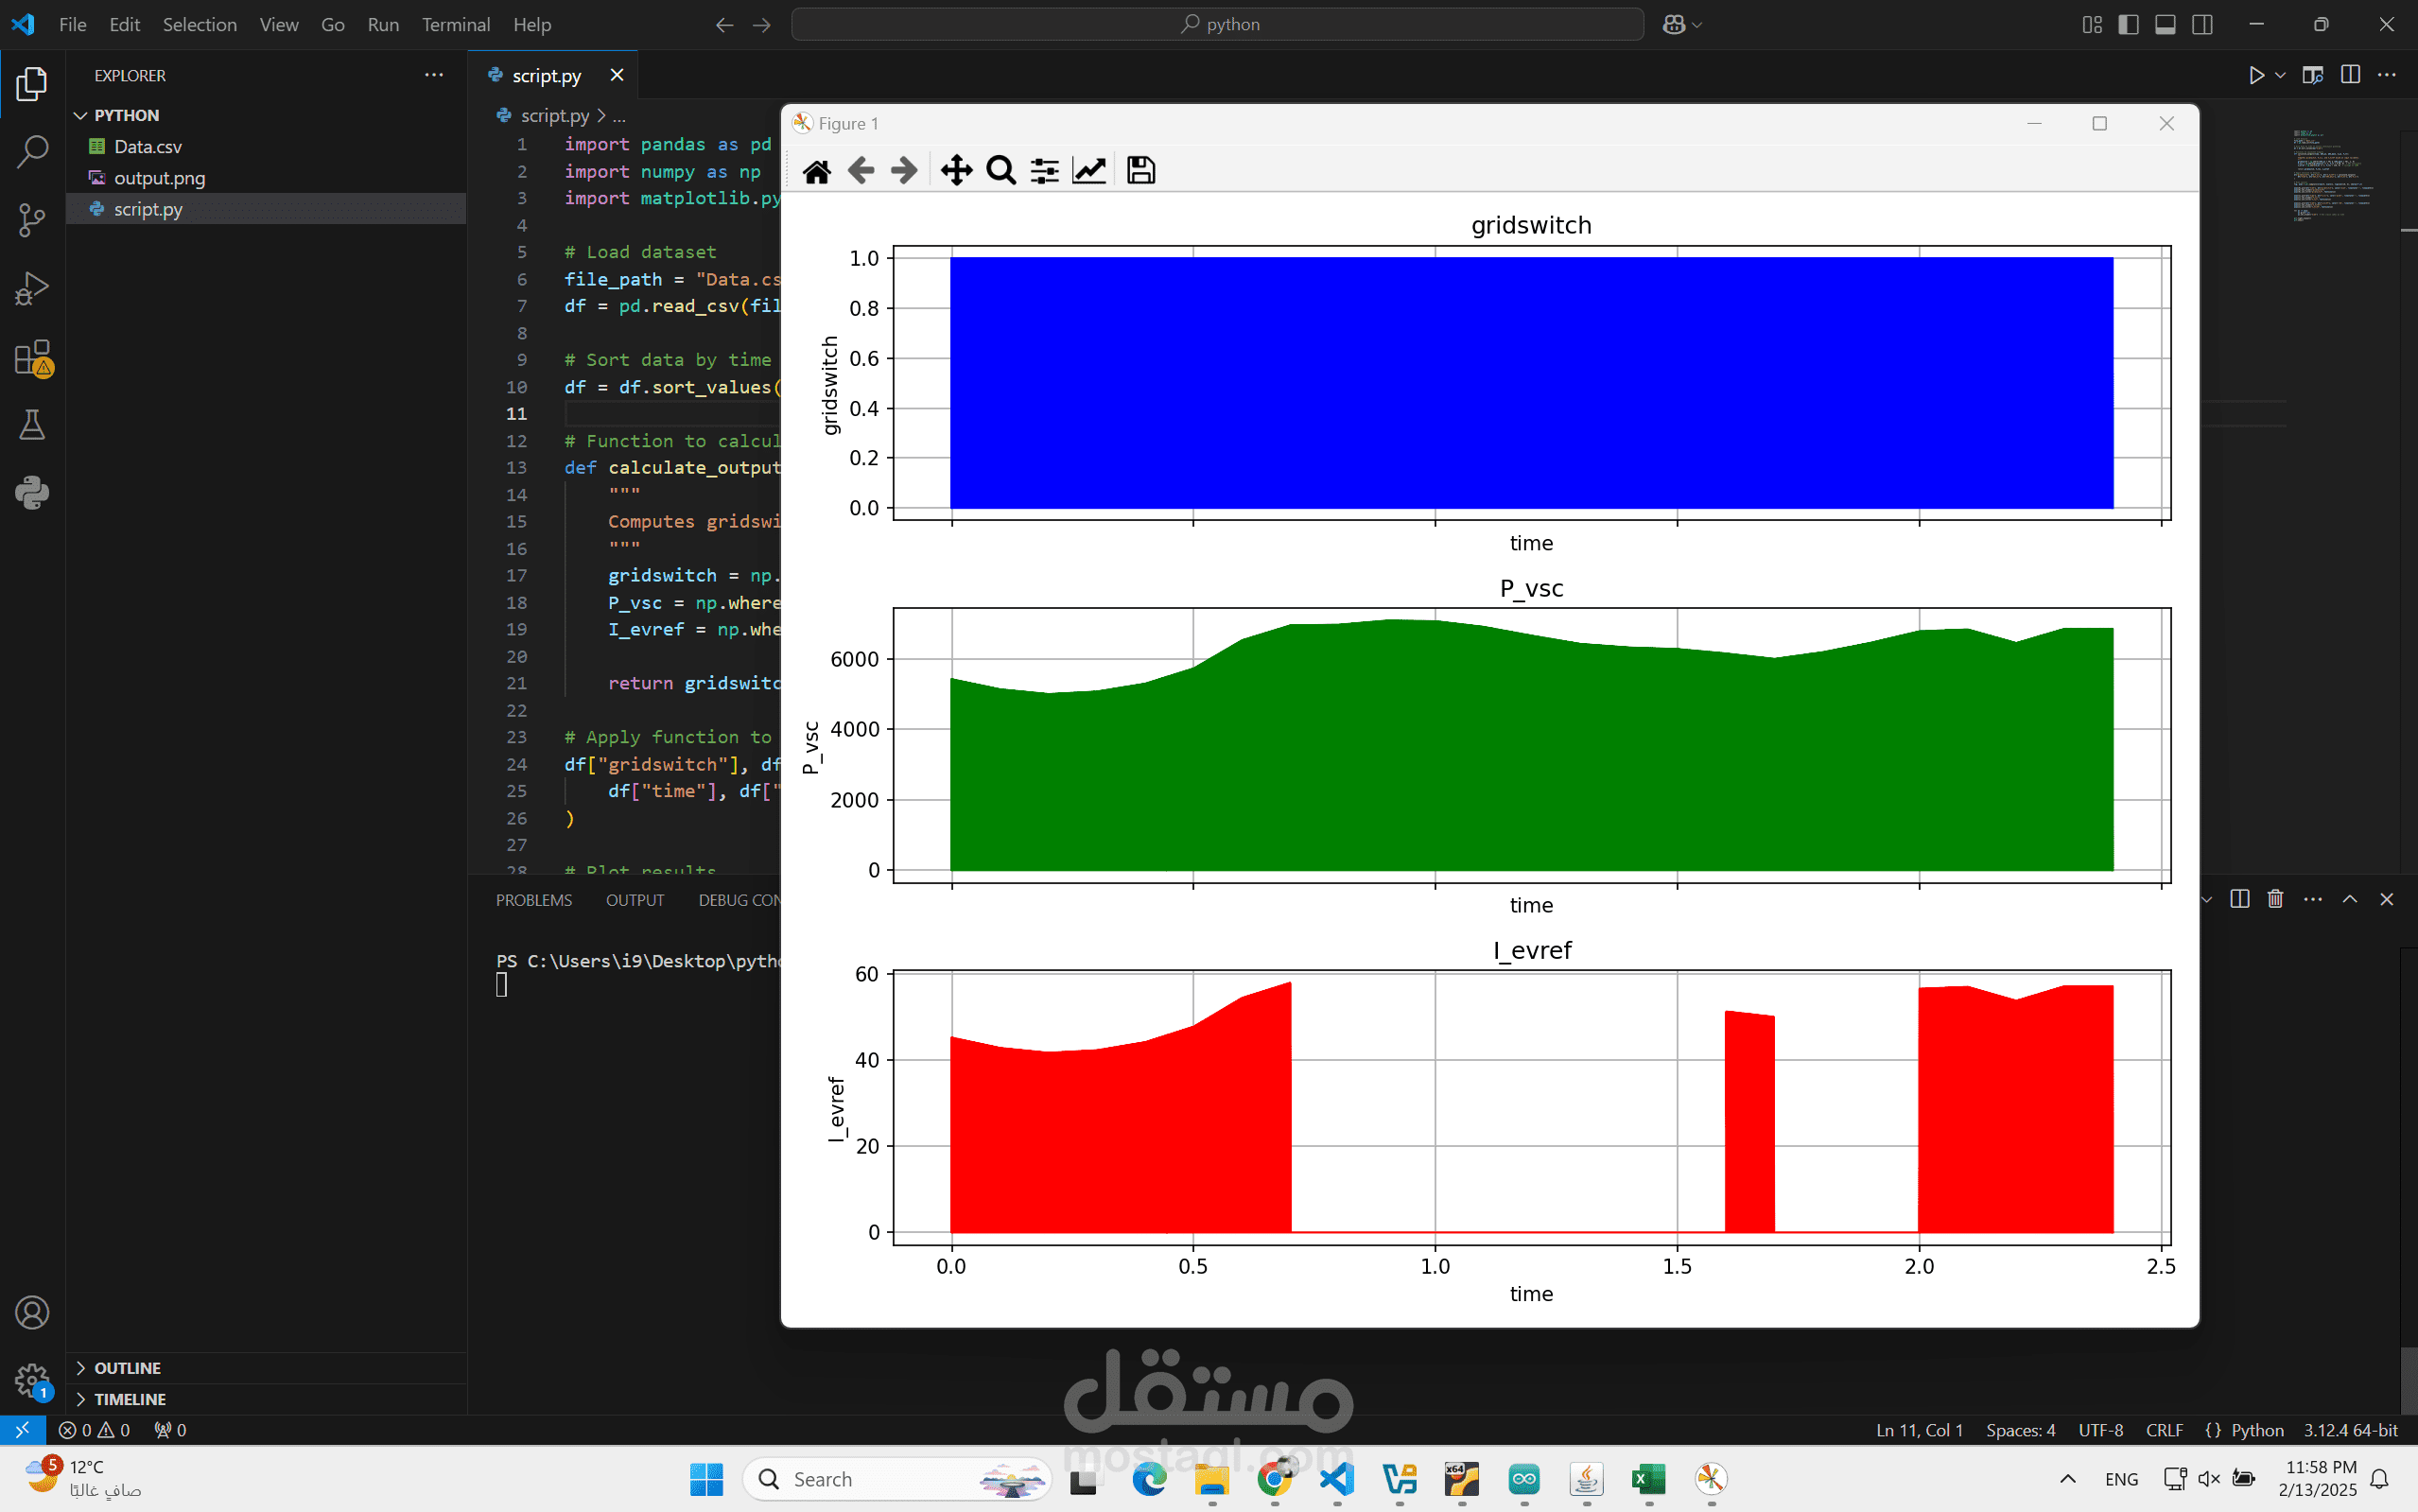Click the Spaces: 4 indentation status
2418x1512 pixels.
point(2019,1430)
